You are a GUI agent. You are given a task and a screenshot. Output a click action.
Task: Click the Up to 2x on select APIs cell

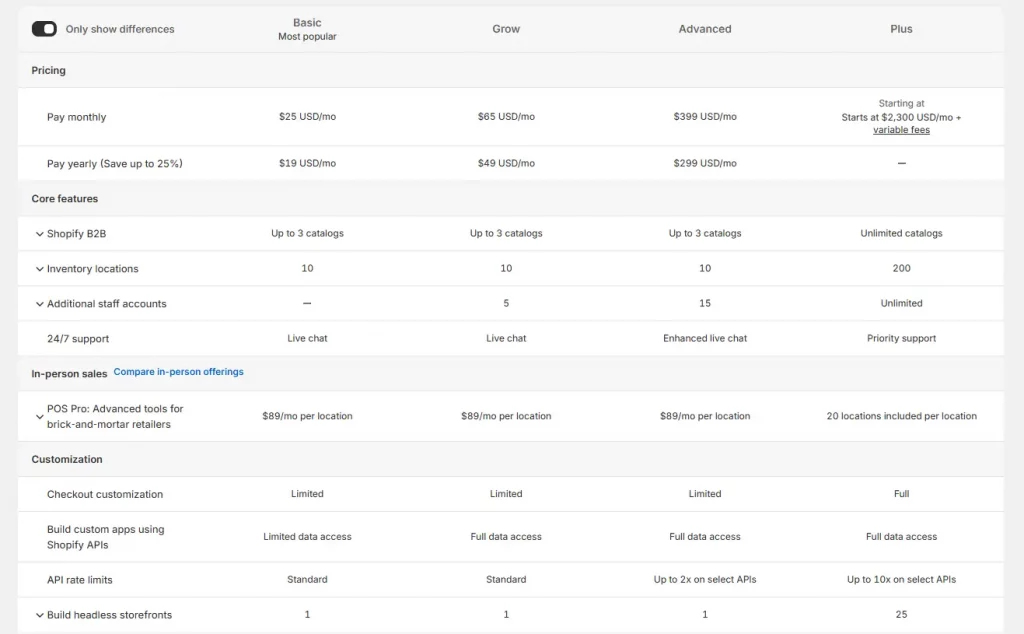point(705,579)
